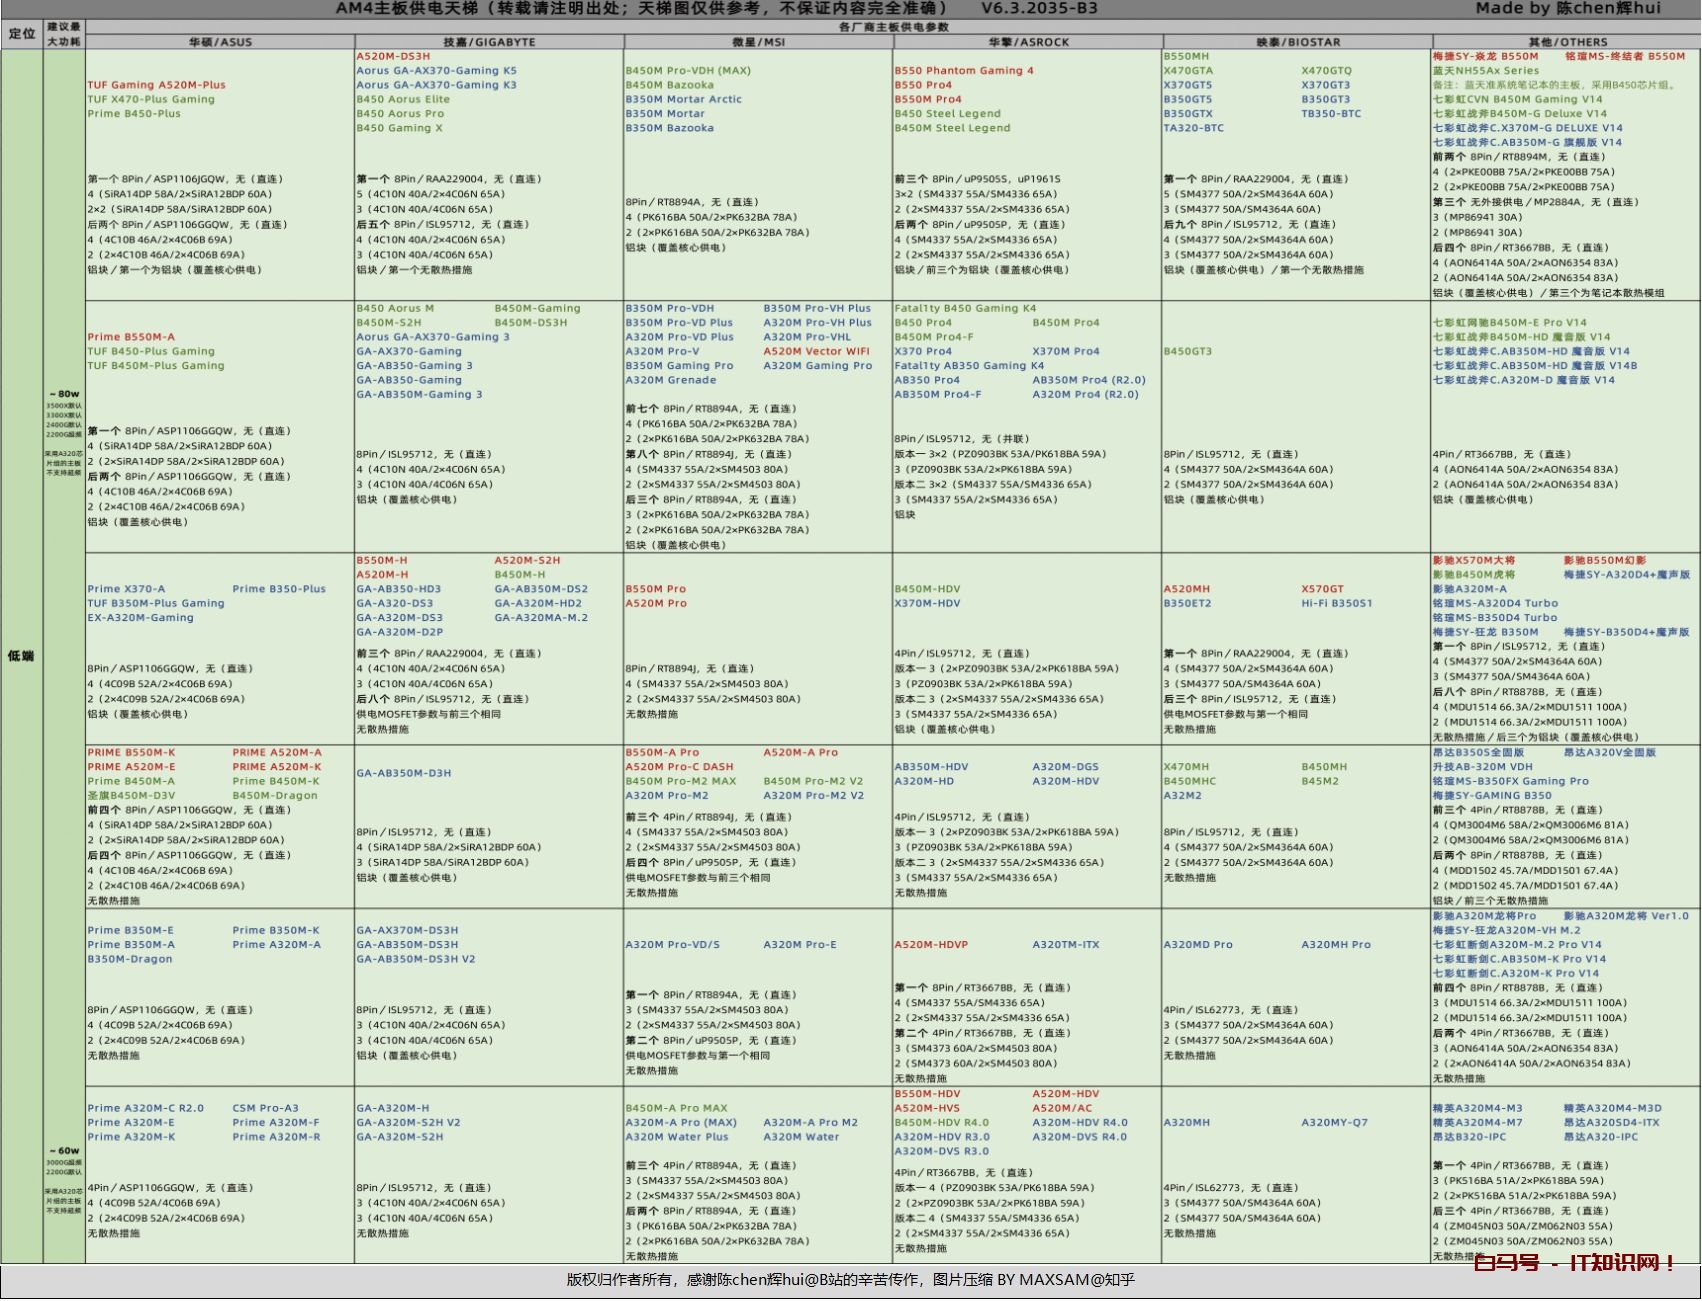Click the copyright notice in the footer
Viewport: 1702px width, 1301px height.
click(850, 1279)
